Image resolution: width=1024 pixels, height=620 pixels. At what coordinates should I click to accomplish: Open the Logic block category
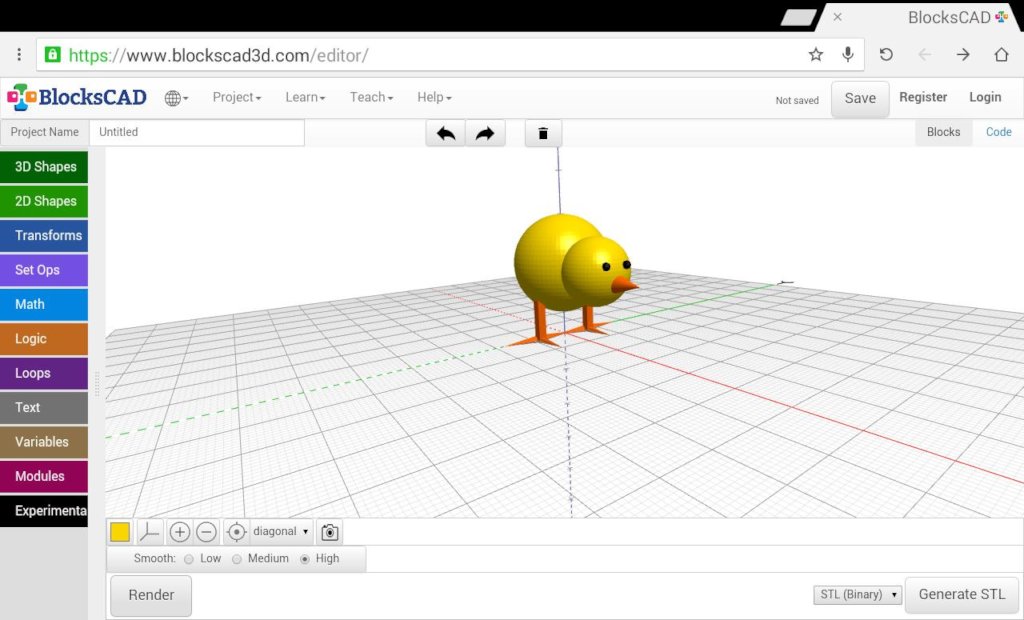pos(44,339)
